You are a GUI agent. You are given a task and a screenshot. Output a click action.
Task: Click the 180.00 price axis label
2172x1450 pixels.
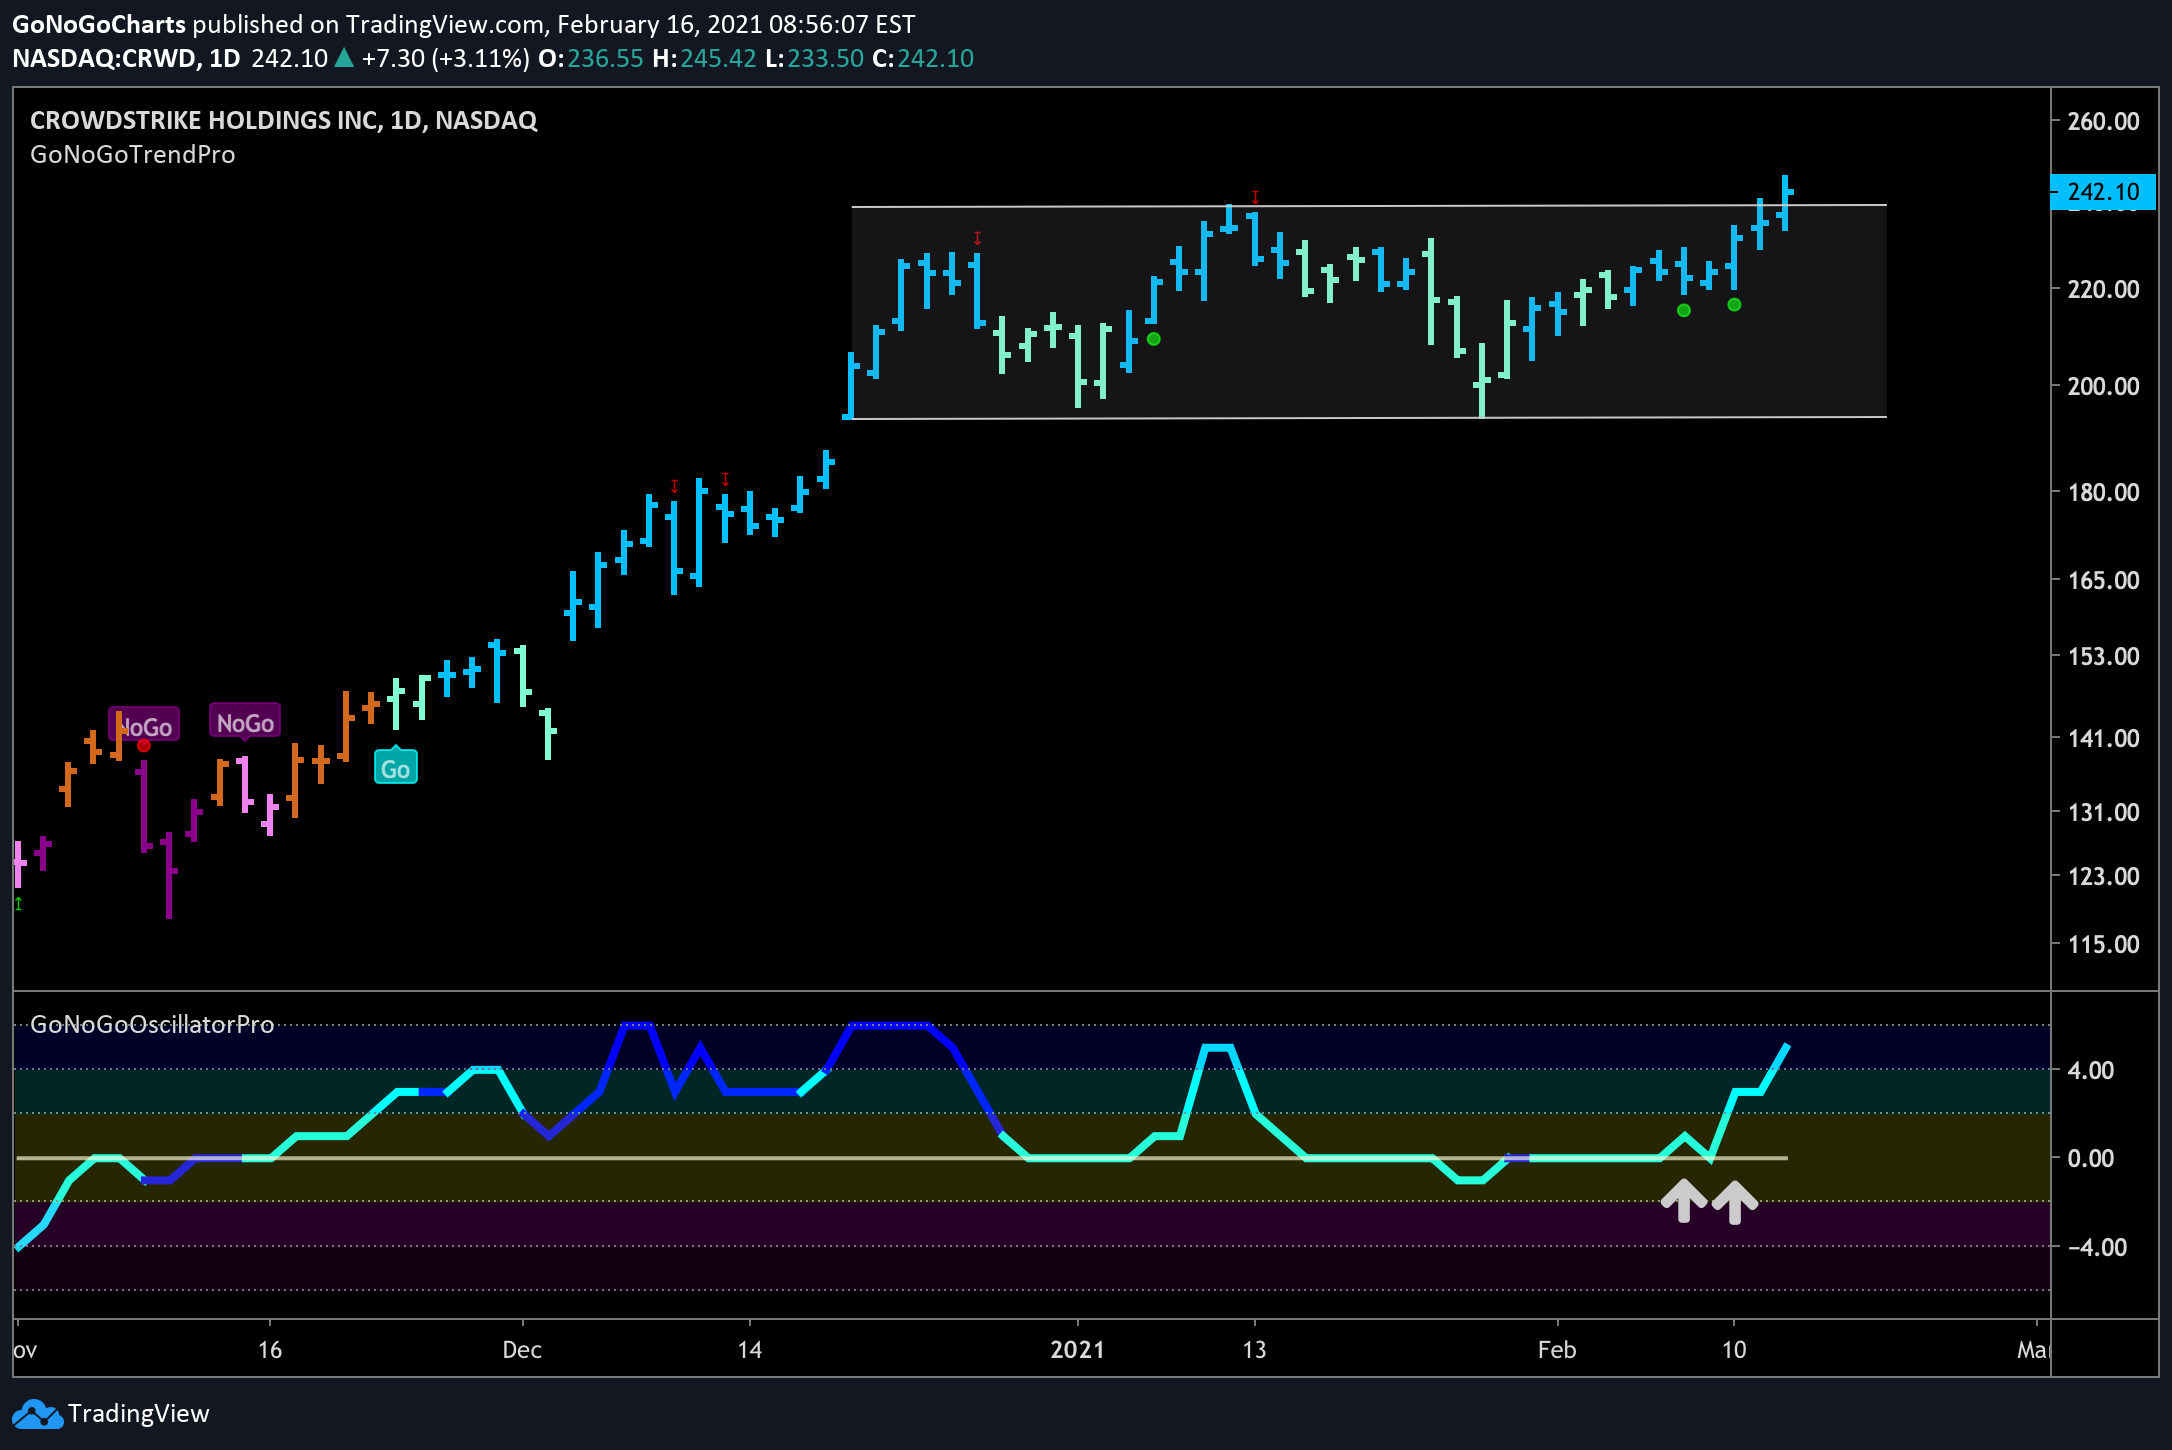[x=2103, y=492]
